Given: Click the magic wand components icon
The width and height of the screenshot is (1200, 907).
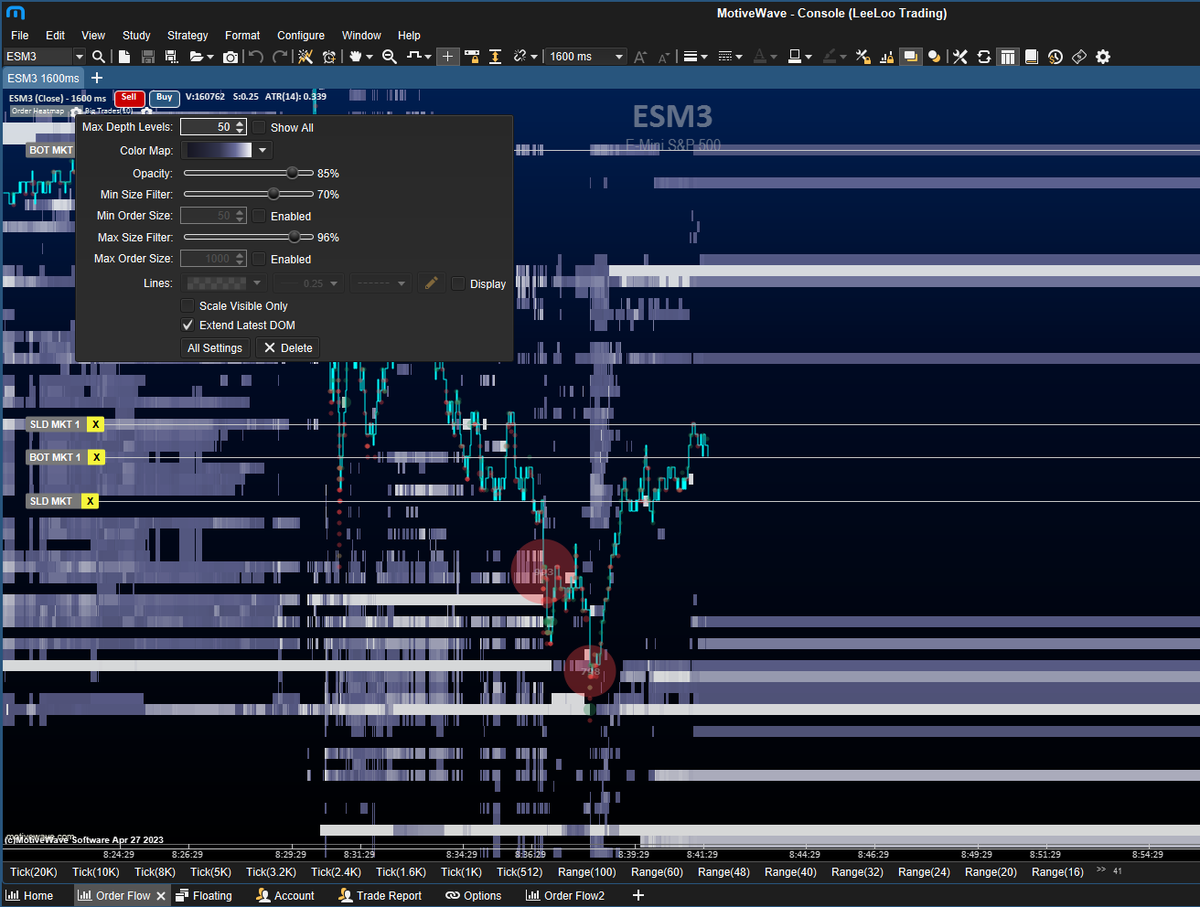Looking at the screenshot, I should 304,57.
